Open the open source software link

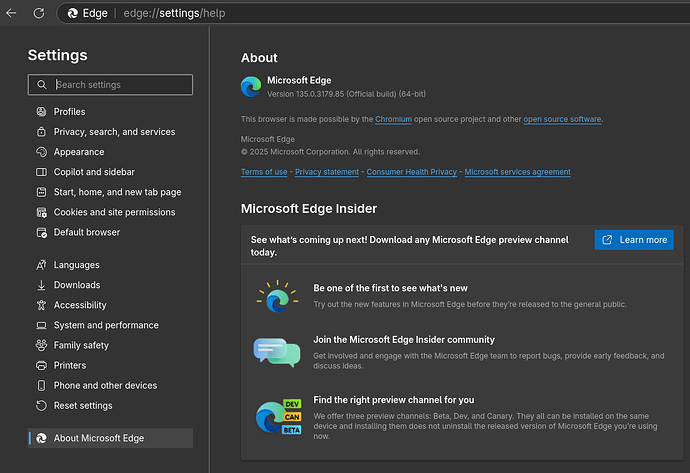[x=562, y=119]
